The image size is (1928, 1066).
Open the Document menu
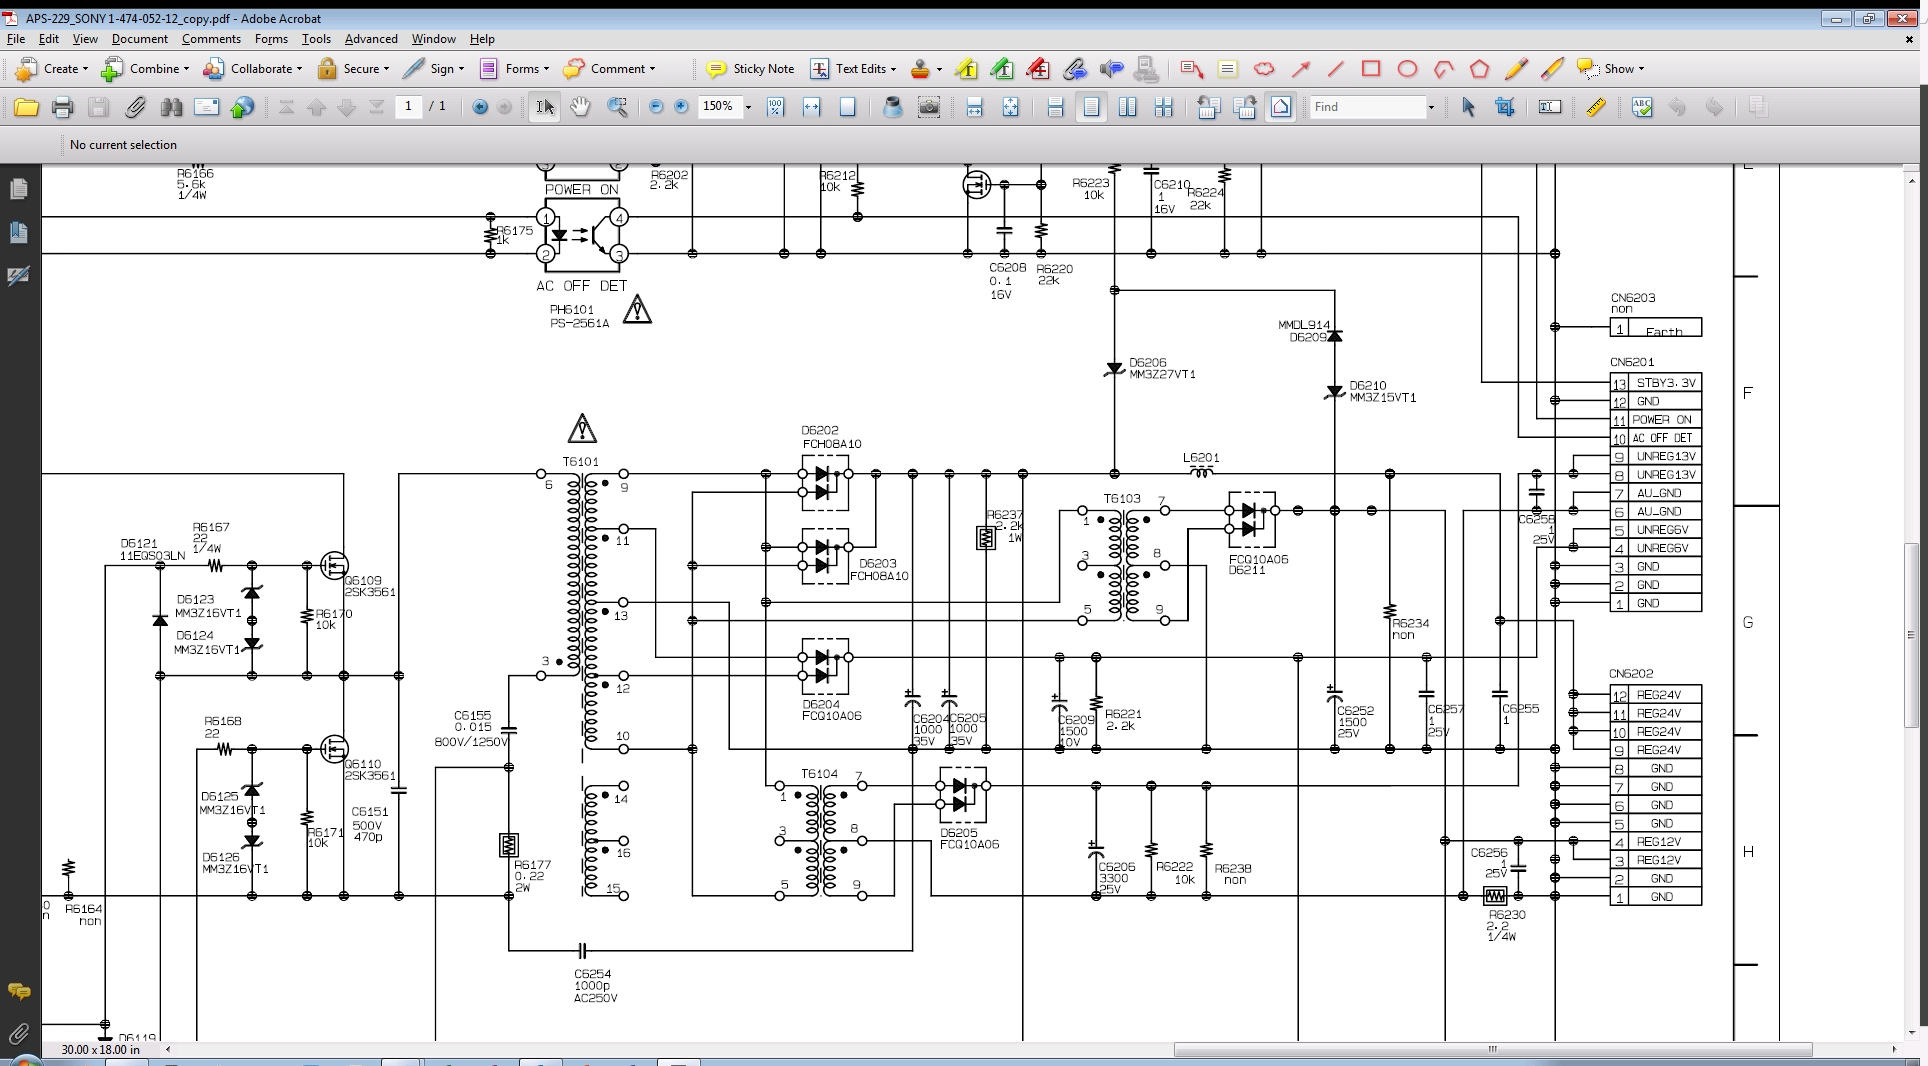(139, 39)
